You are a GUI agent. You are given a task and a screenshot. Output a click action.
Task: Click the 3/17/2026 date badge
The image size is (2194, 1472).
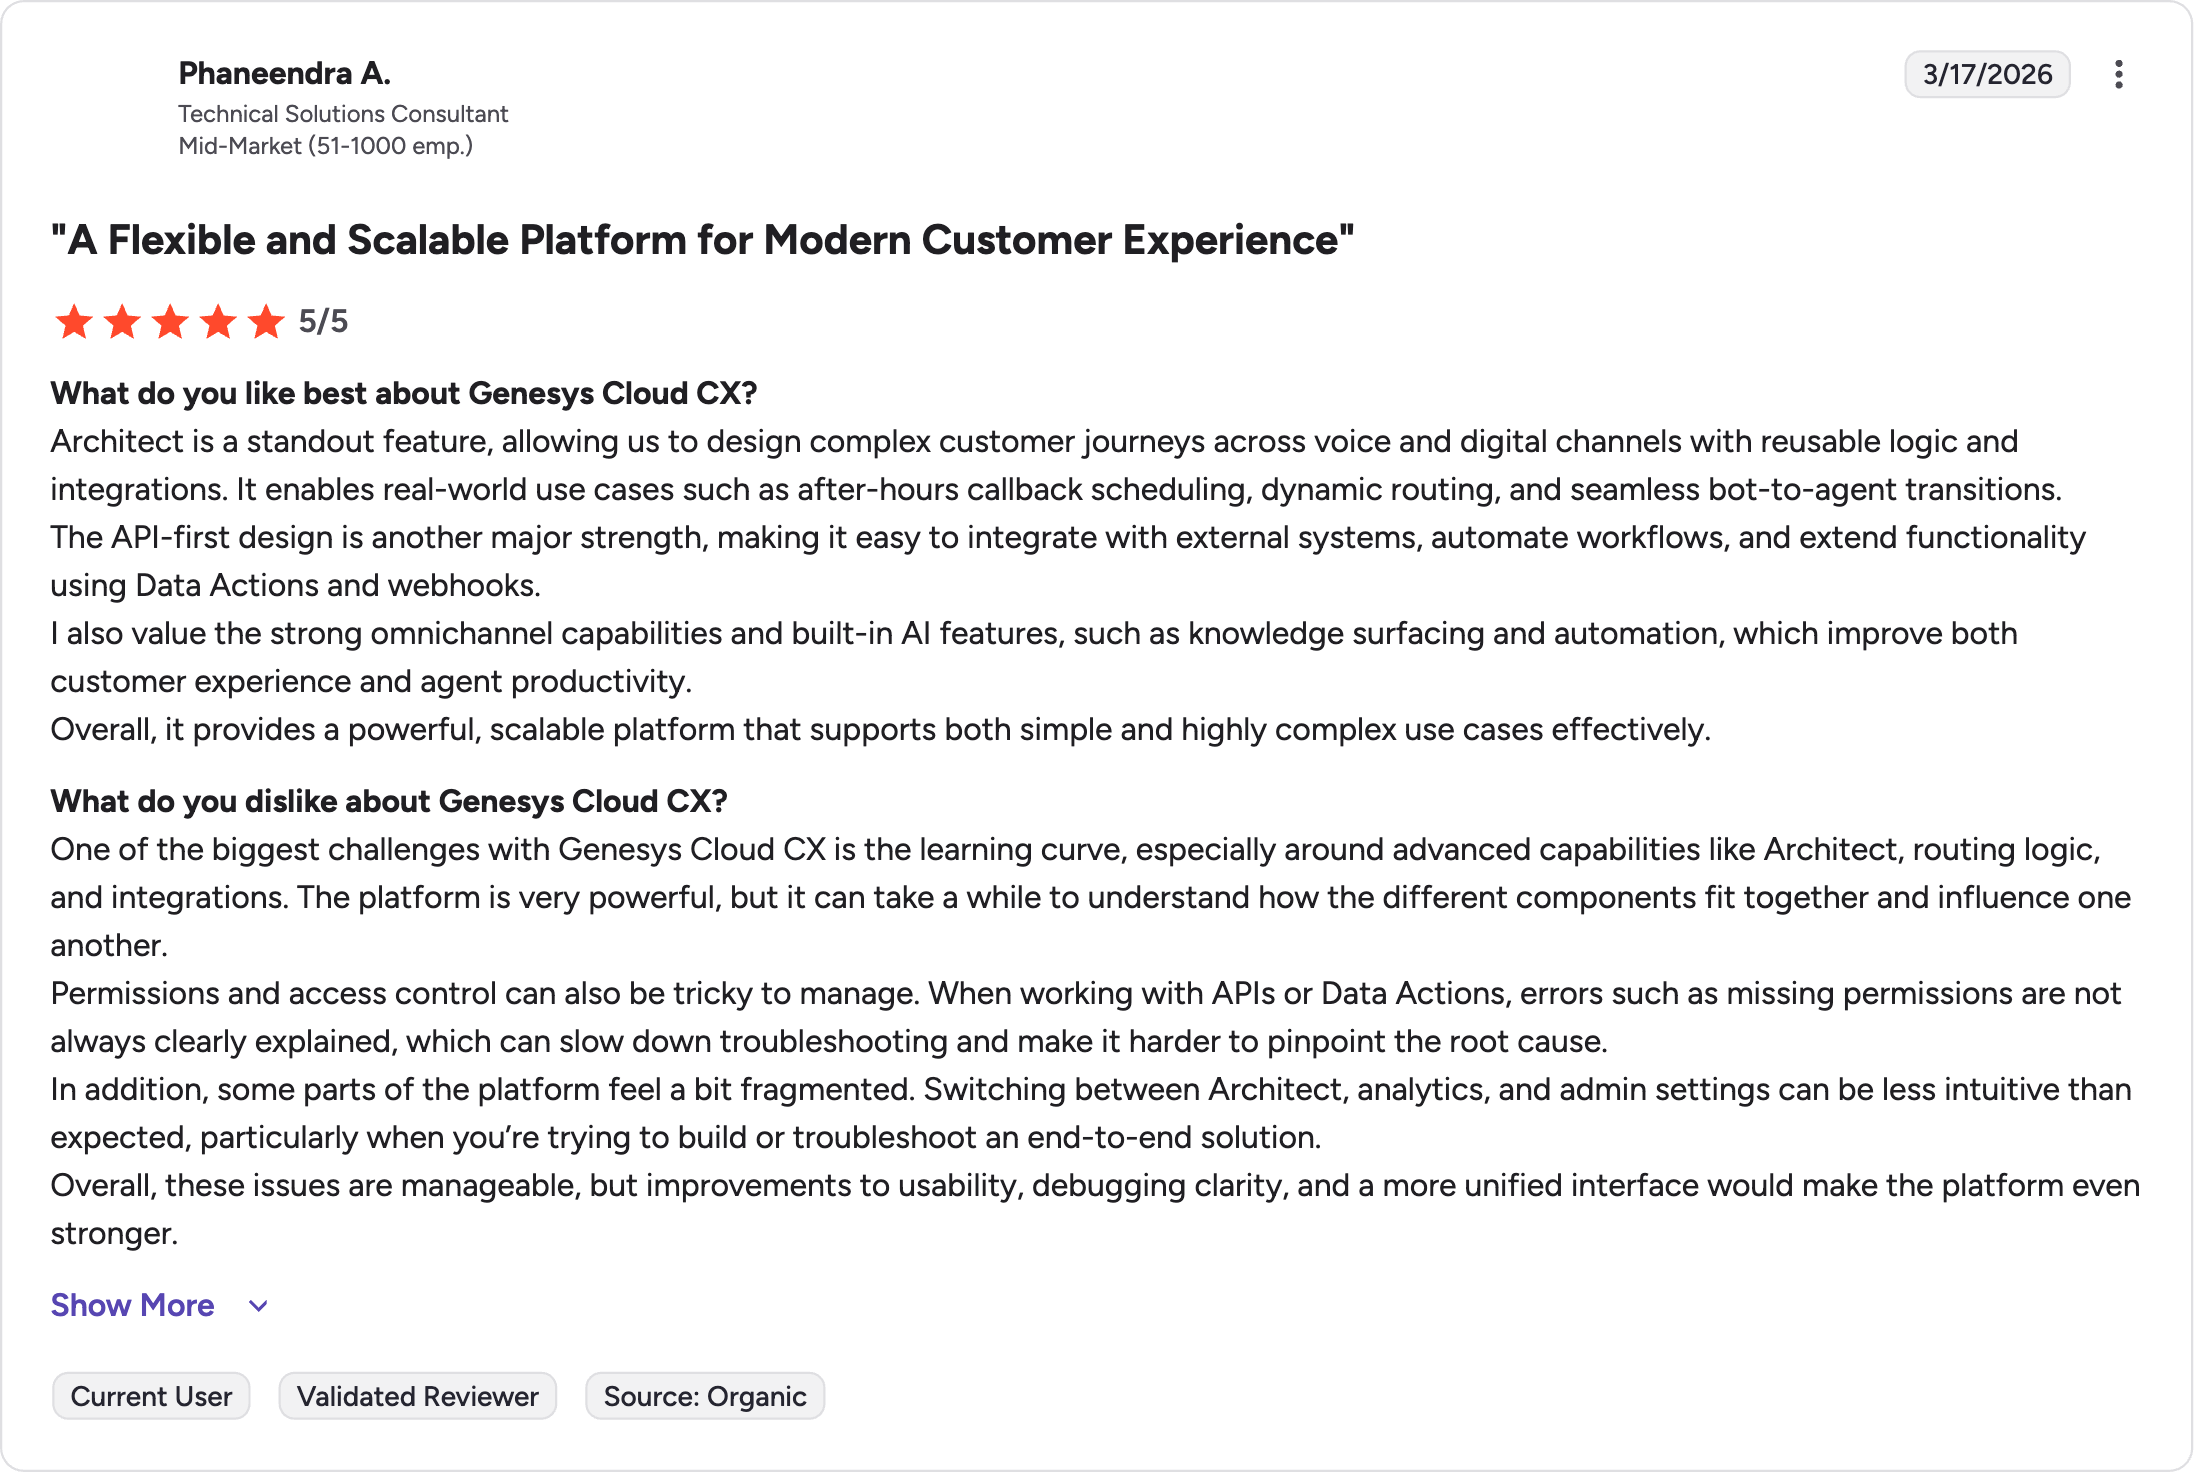(x=1987, y=74)
